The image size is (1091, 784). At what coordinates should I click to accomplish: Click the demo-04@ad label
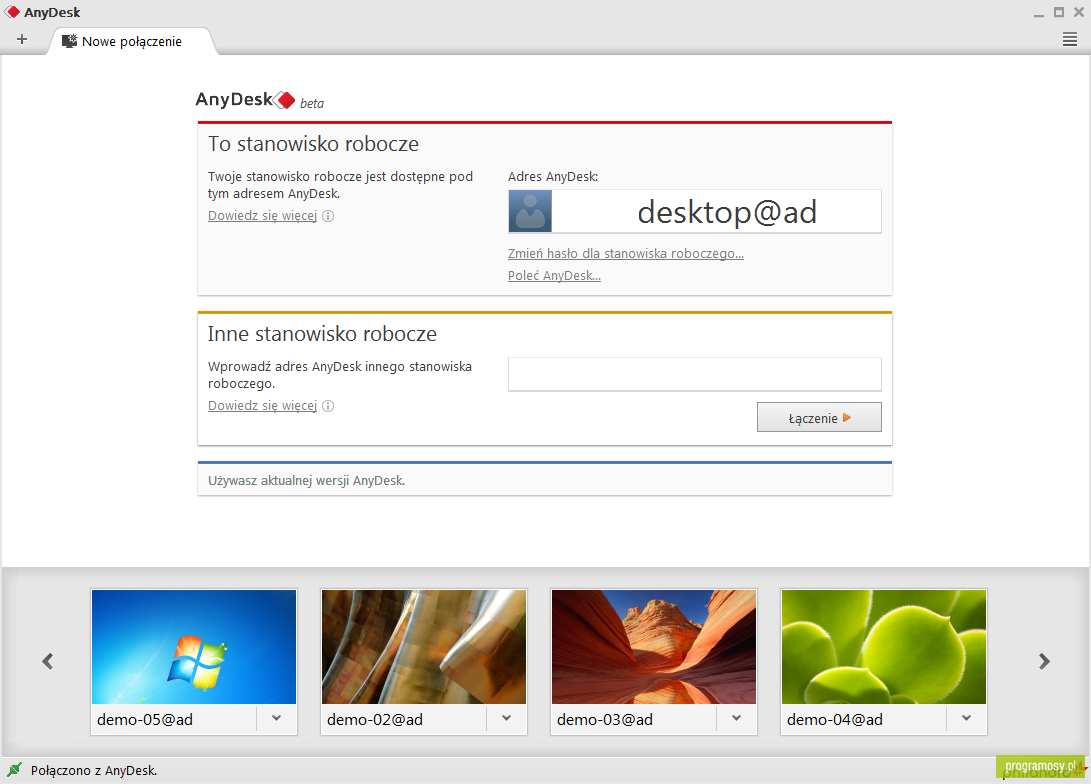[835, 719]
